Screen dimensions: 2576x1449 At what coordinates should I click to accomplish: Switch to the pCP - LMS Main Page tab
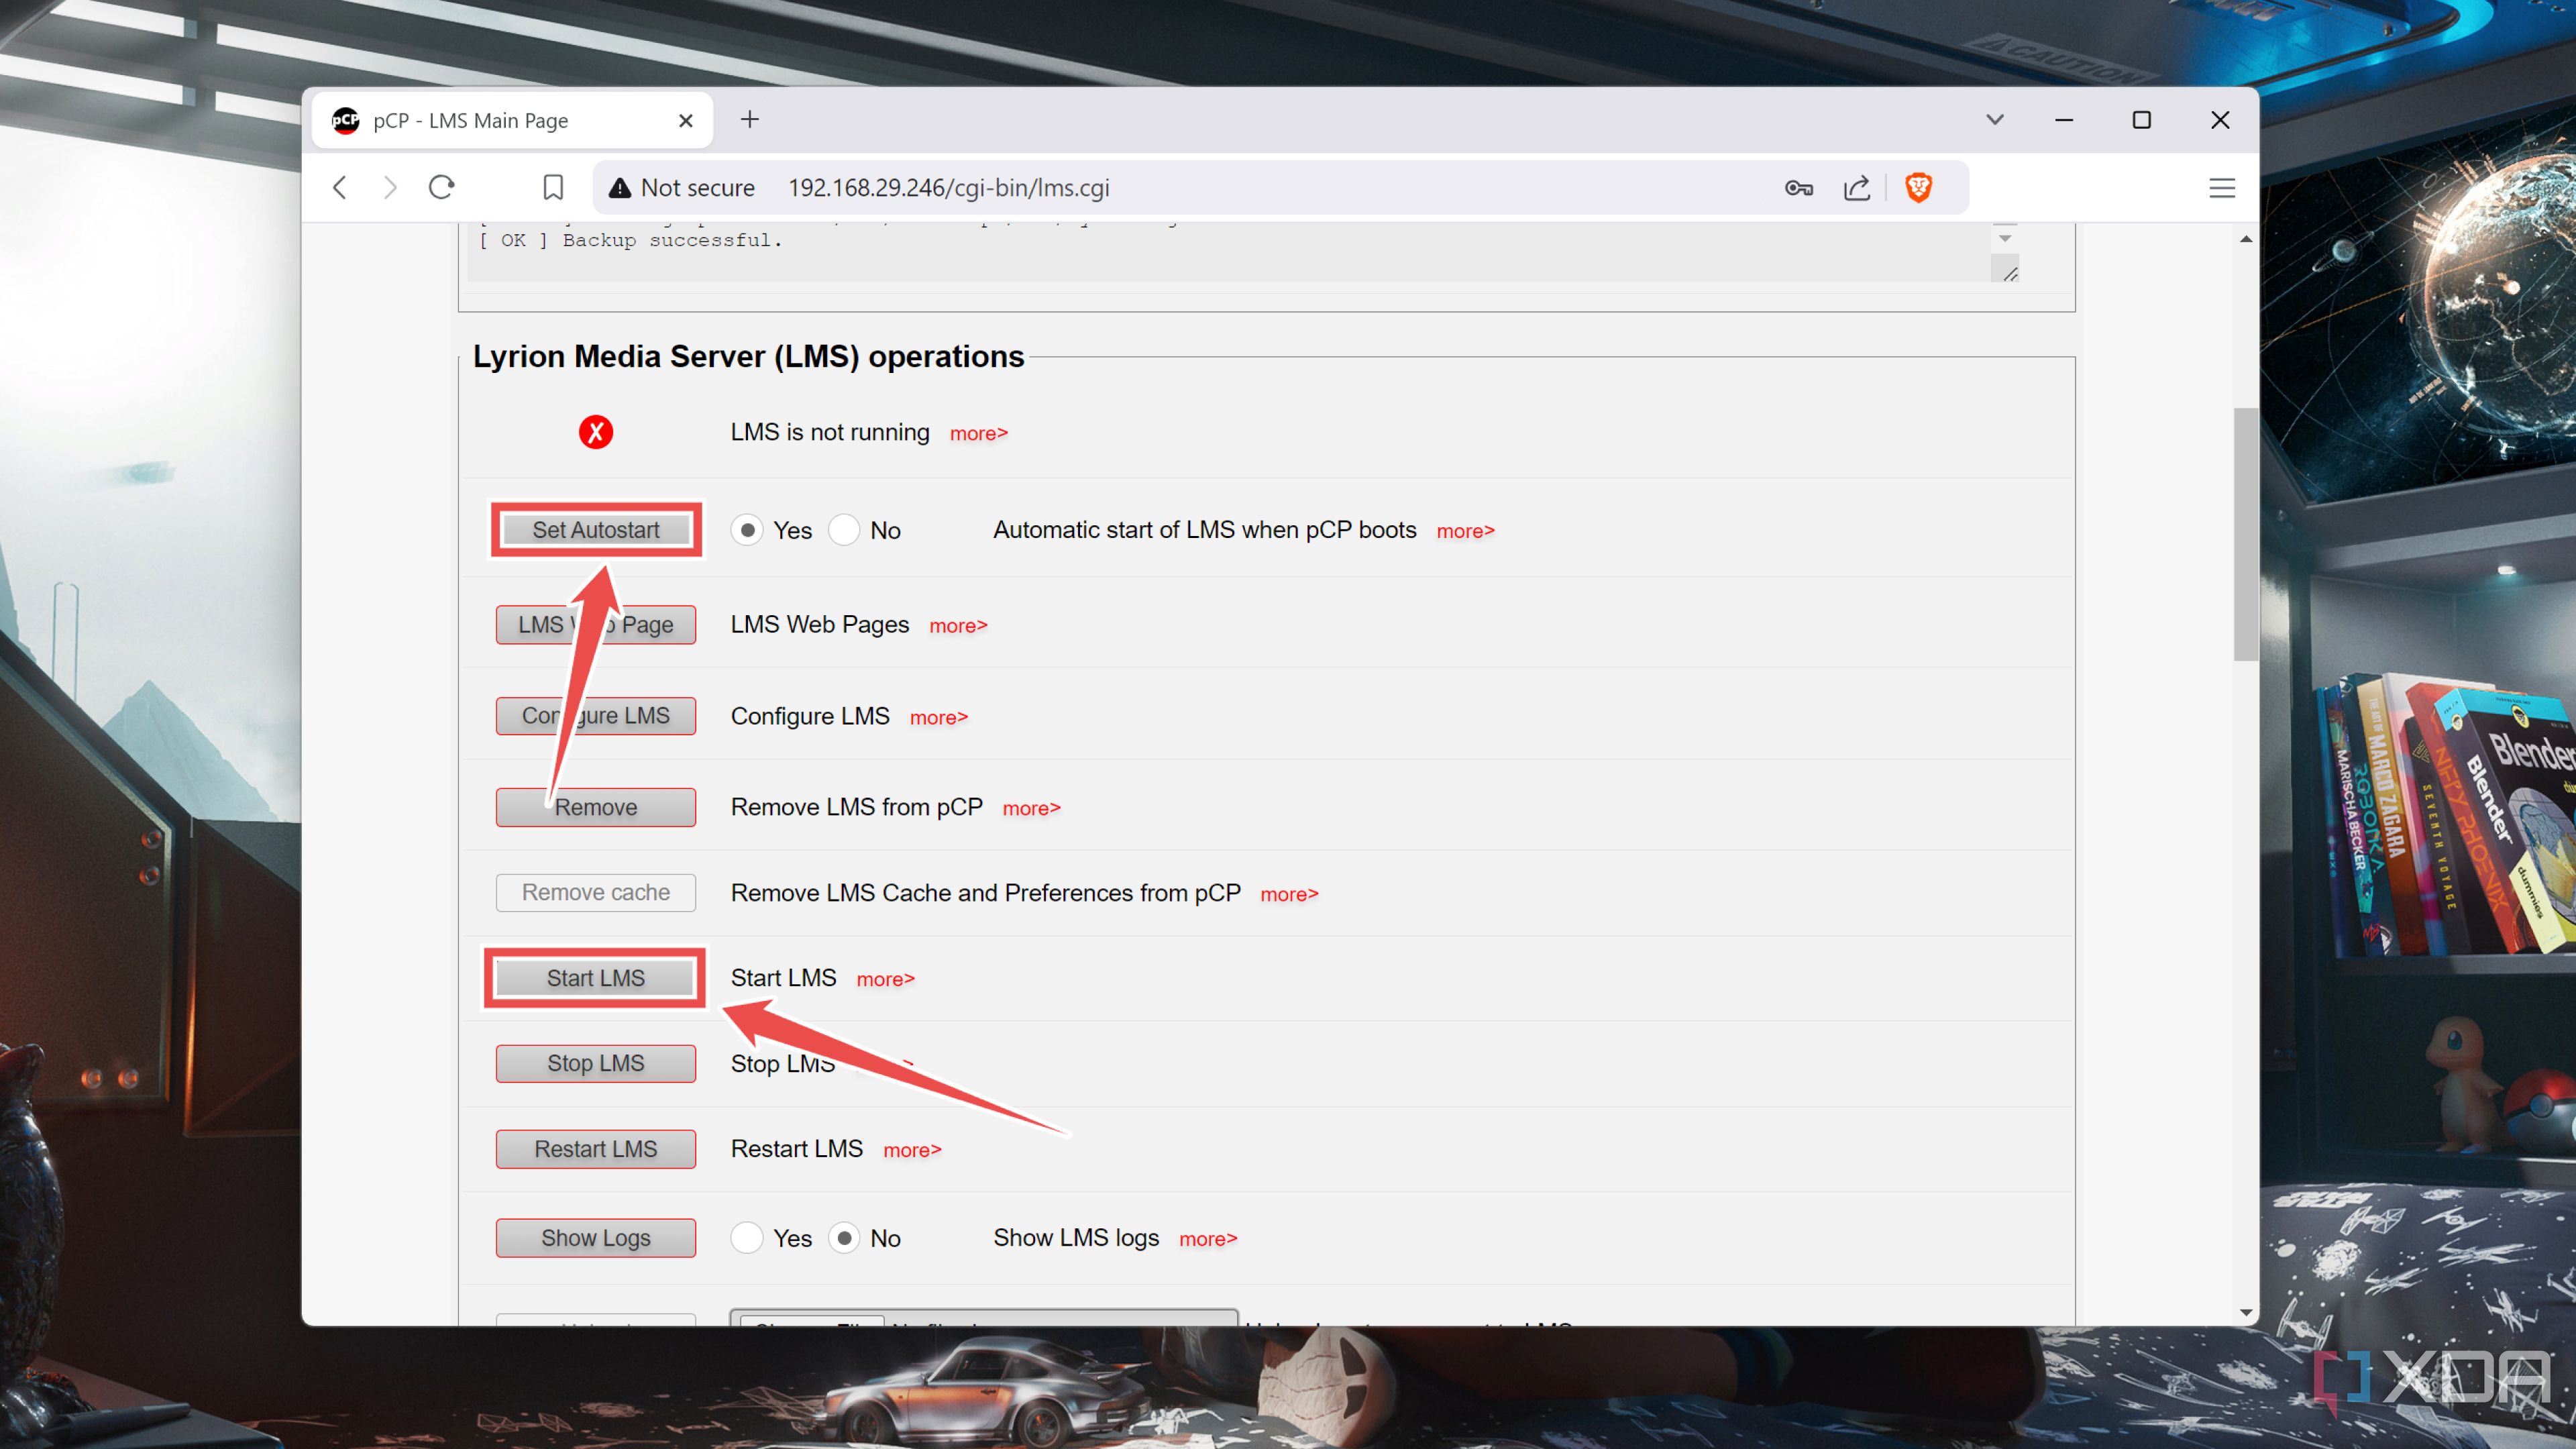pos(480,119)
